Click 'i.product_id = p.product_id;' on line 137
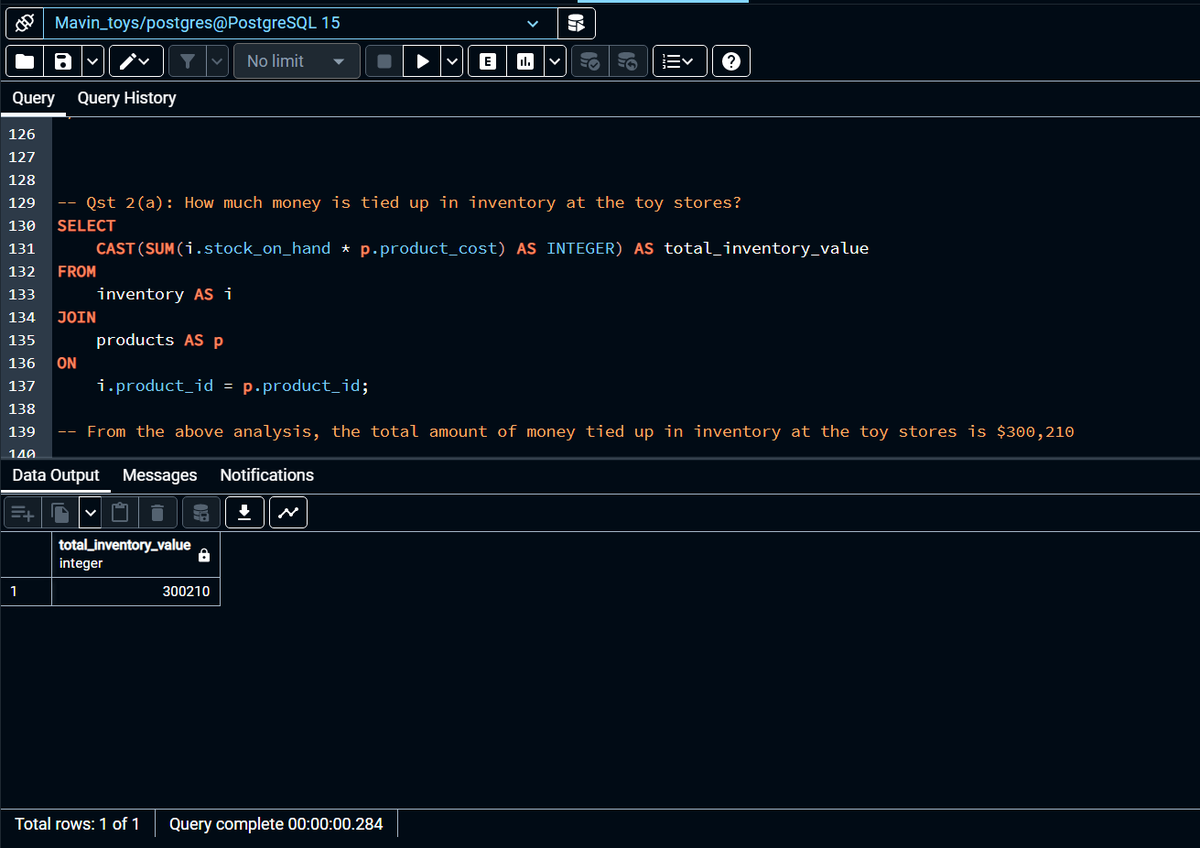This screenshot has height=848, width=1200. 233,387
